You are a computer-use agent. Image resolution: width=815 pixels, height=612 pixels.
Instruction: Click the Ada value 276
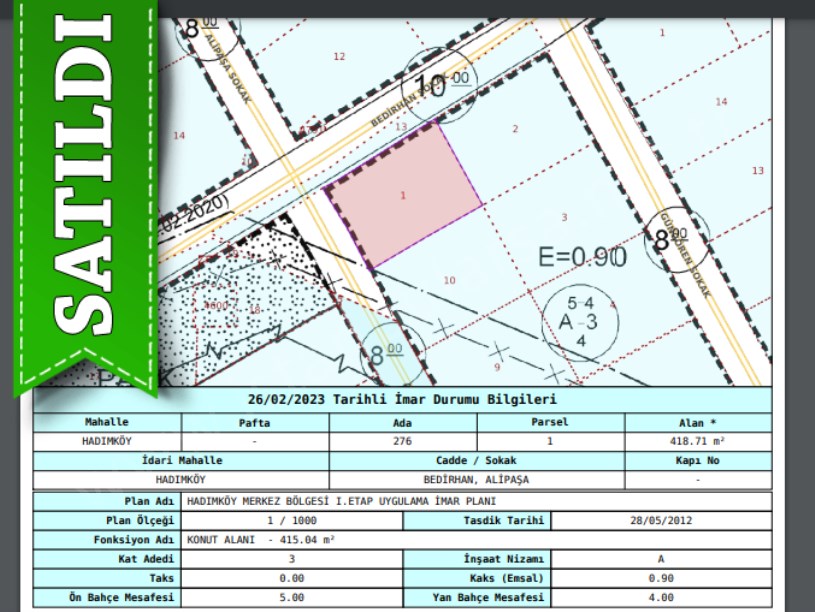pyautogui.click(x=403, y=440)
